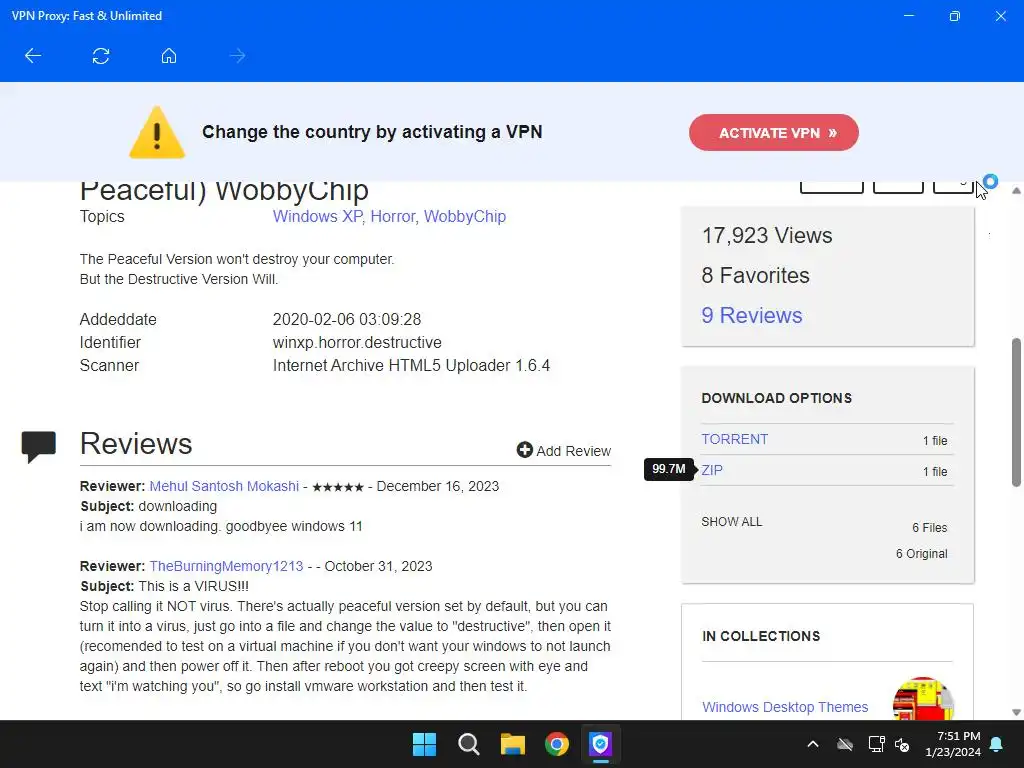Image resolution: width=1024 pixels, height=768 pixels.
Task: Click Internet Archive HTML5 Uploader 1.6.4 text
Action: [411, 365]
